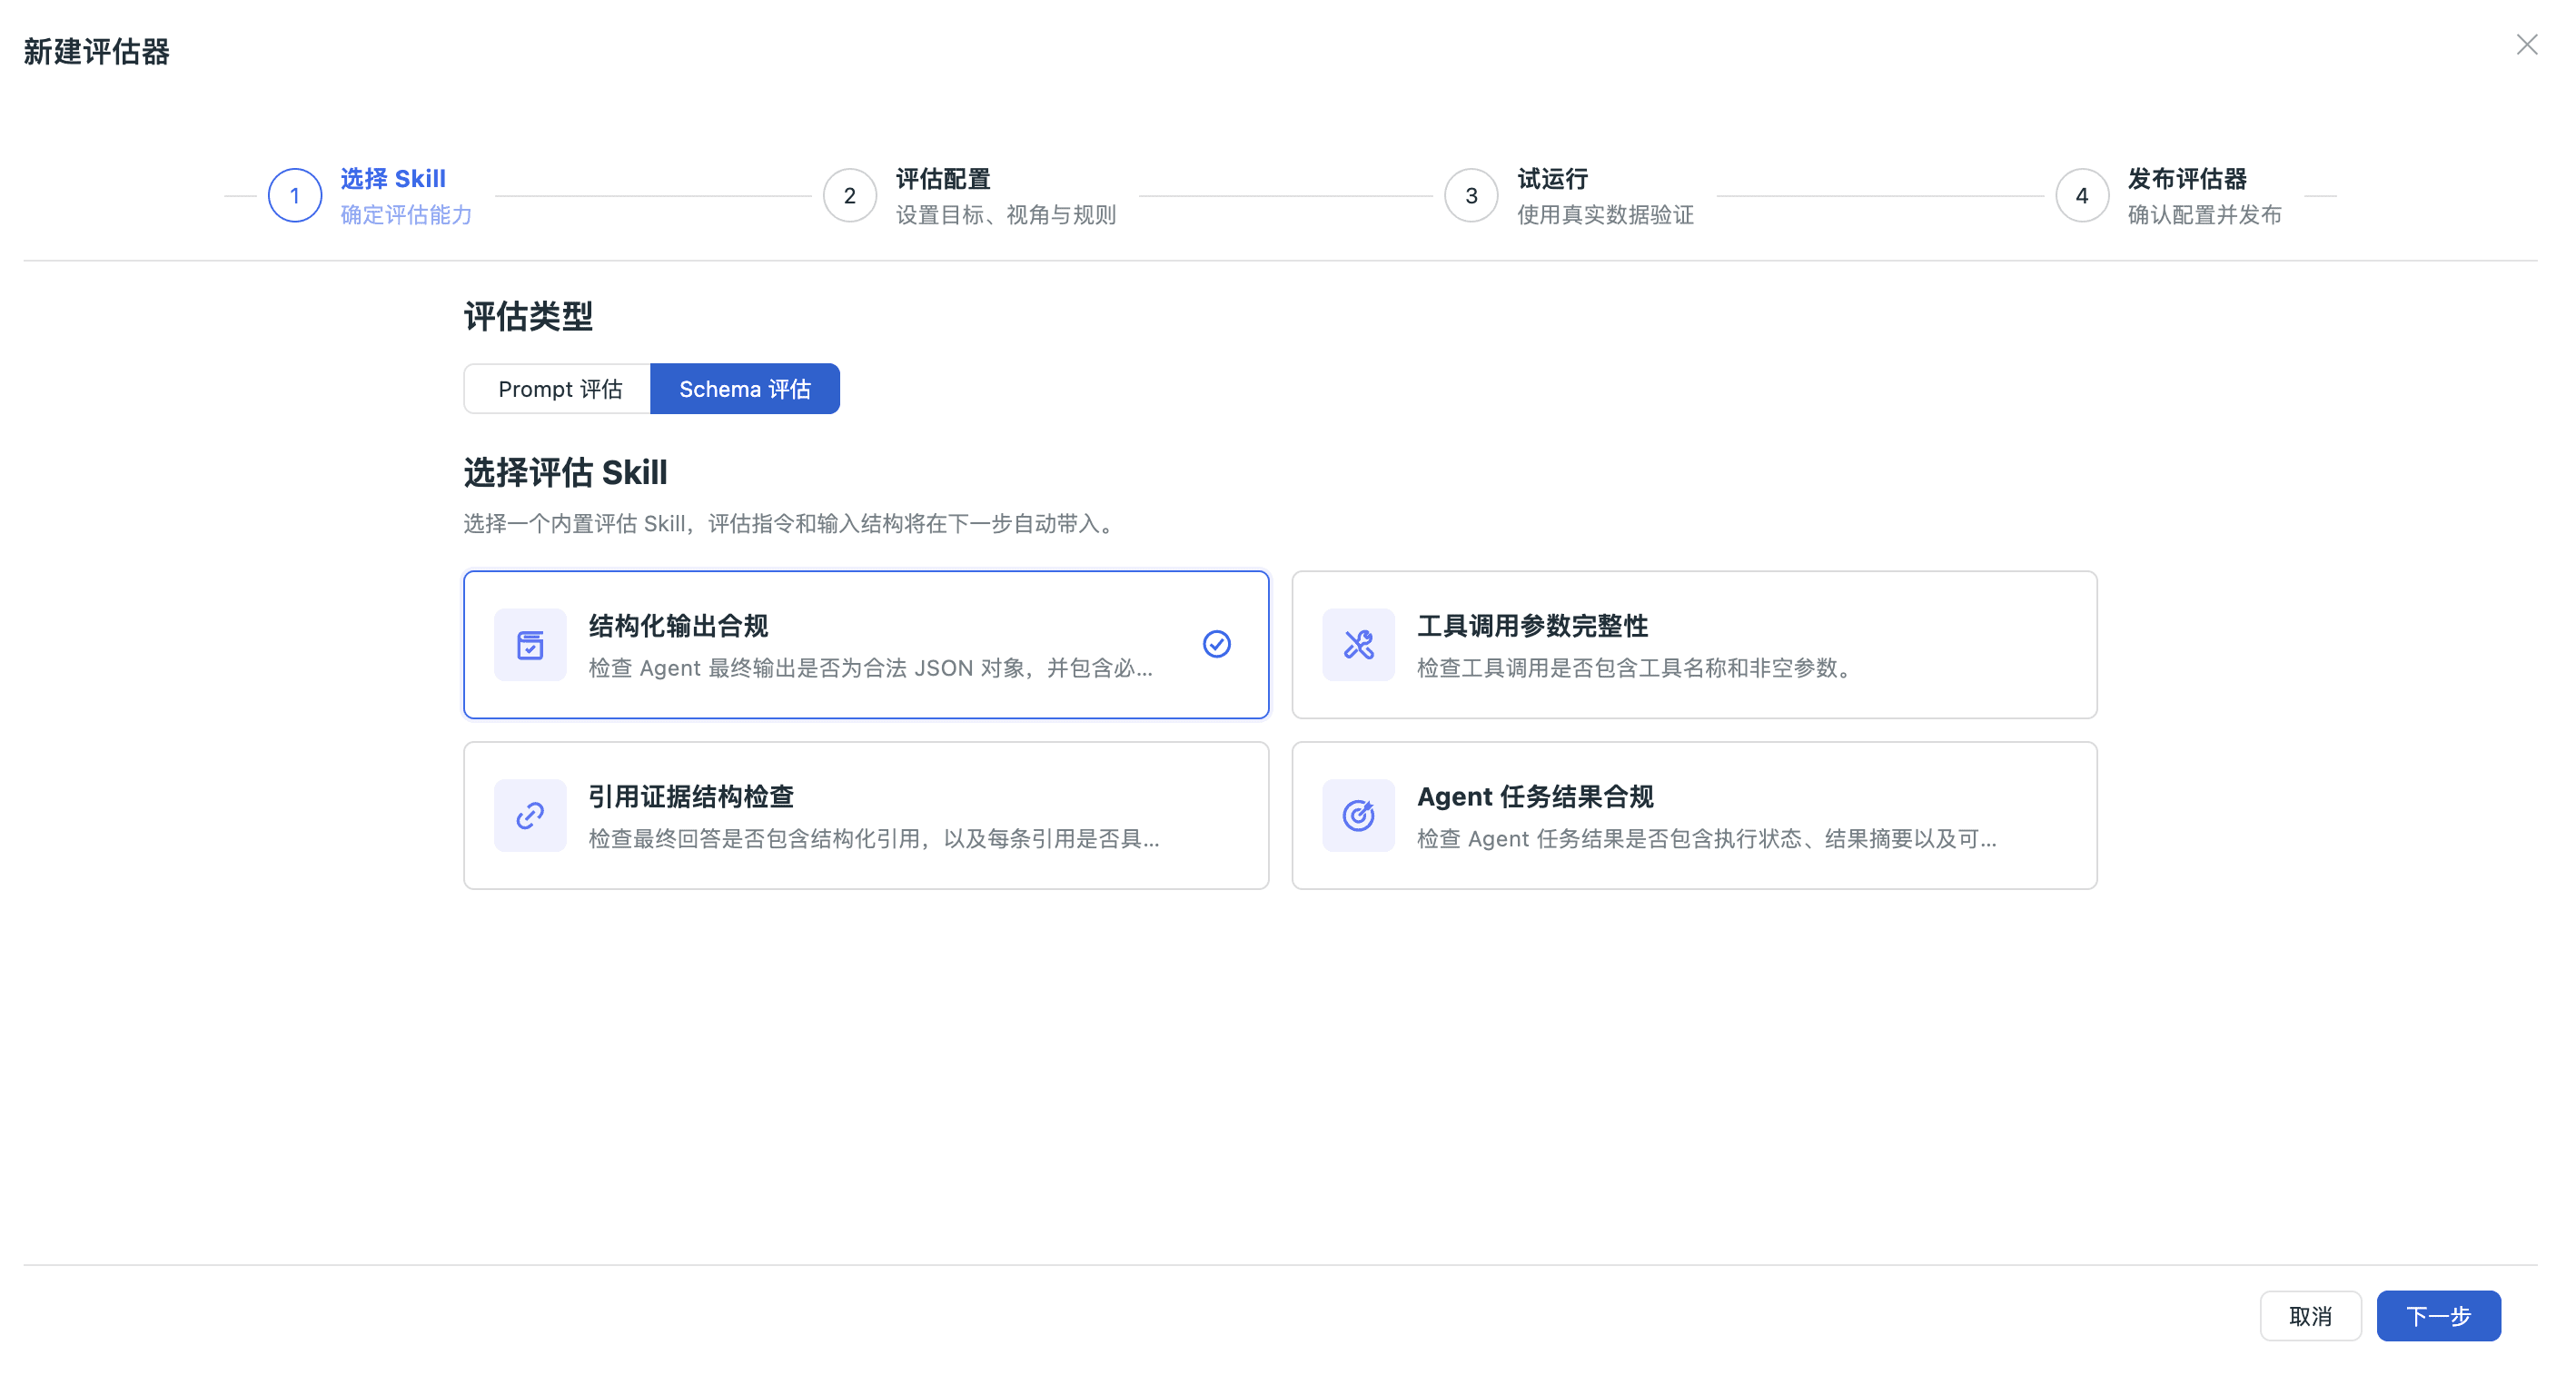
Task: Click the 设置目标、视角与规则 description
Action: (1006, 215)
